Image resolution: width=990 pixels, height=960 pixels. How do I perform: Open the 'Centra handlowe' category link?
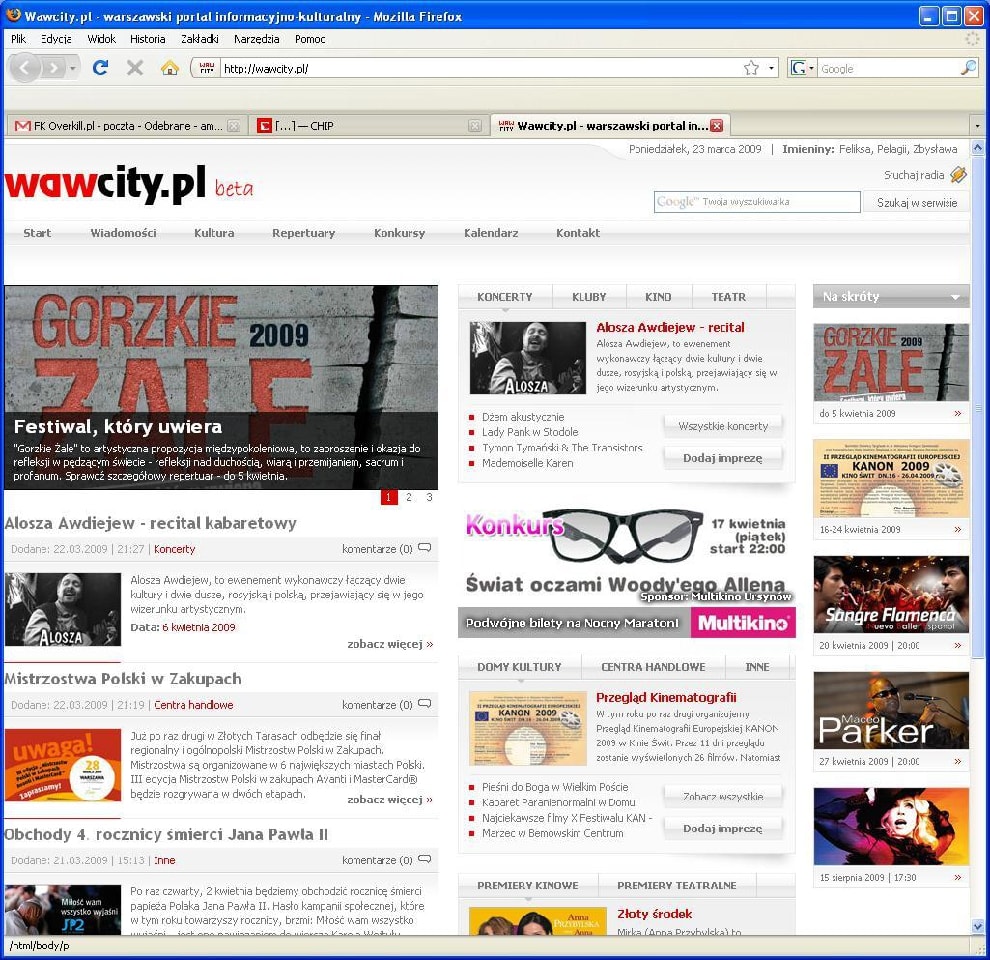[x=194, y=705]
